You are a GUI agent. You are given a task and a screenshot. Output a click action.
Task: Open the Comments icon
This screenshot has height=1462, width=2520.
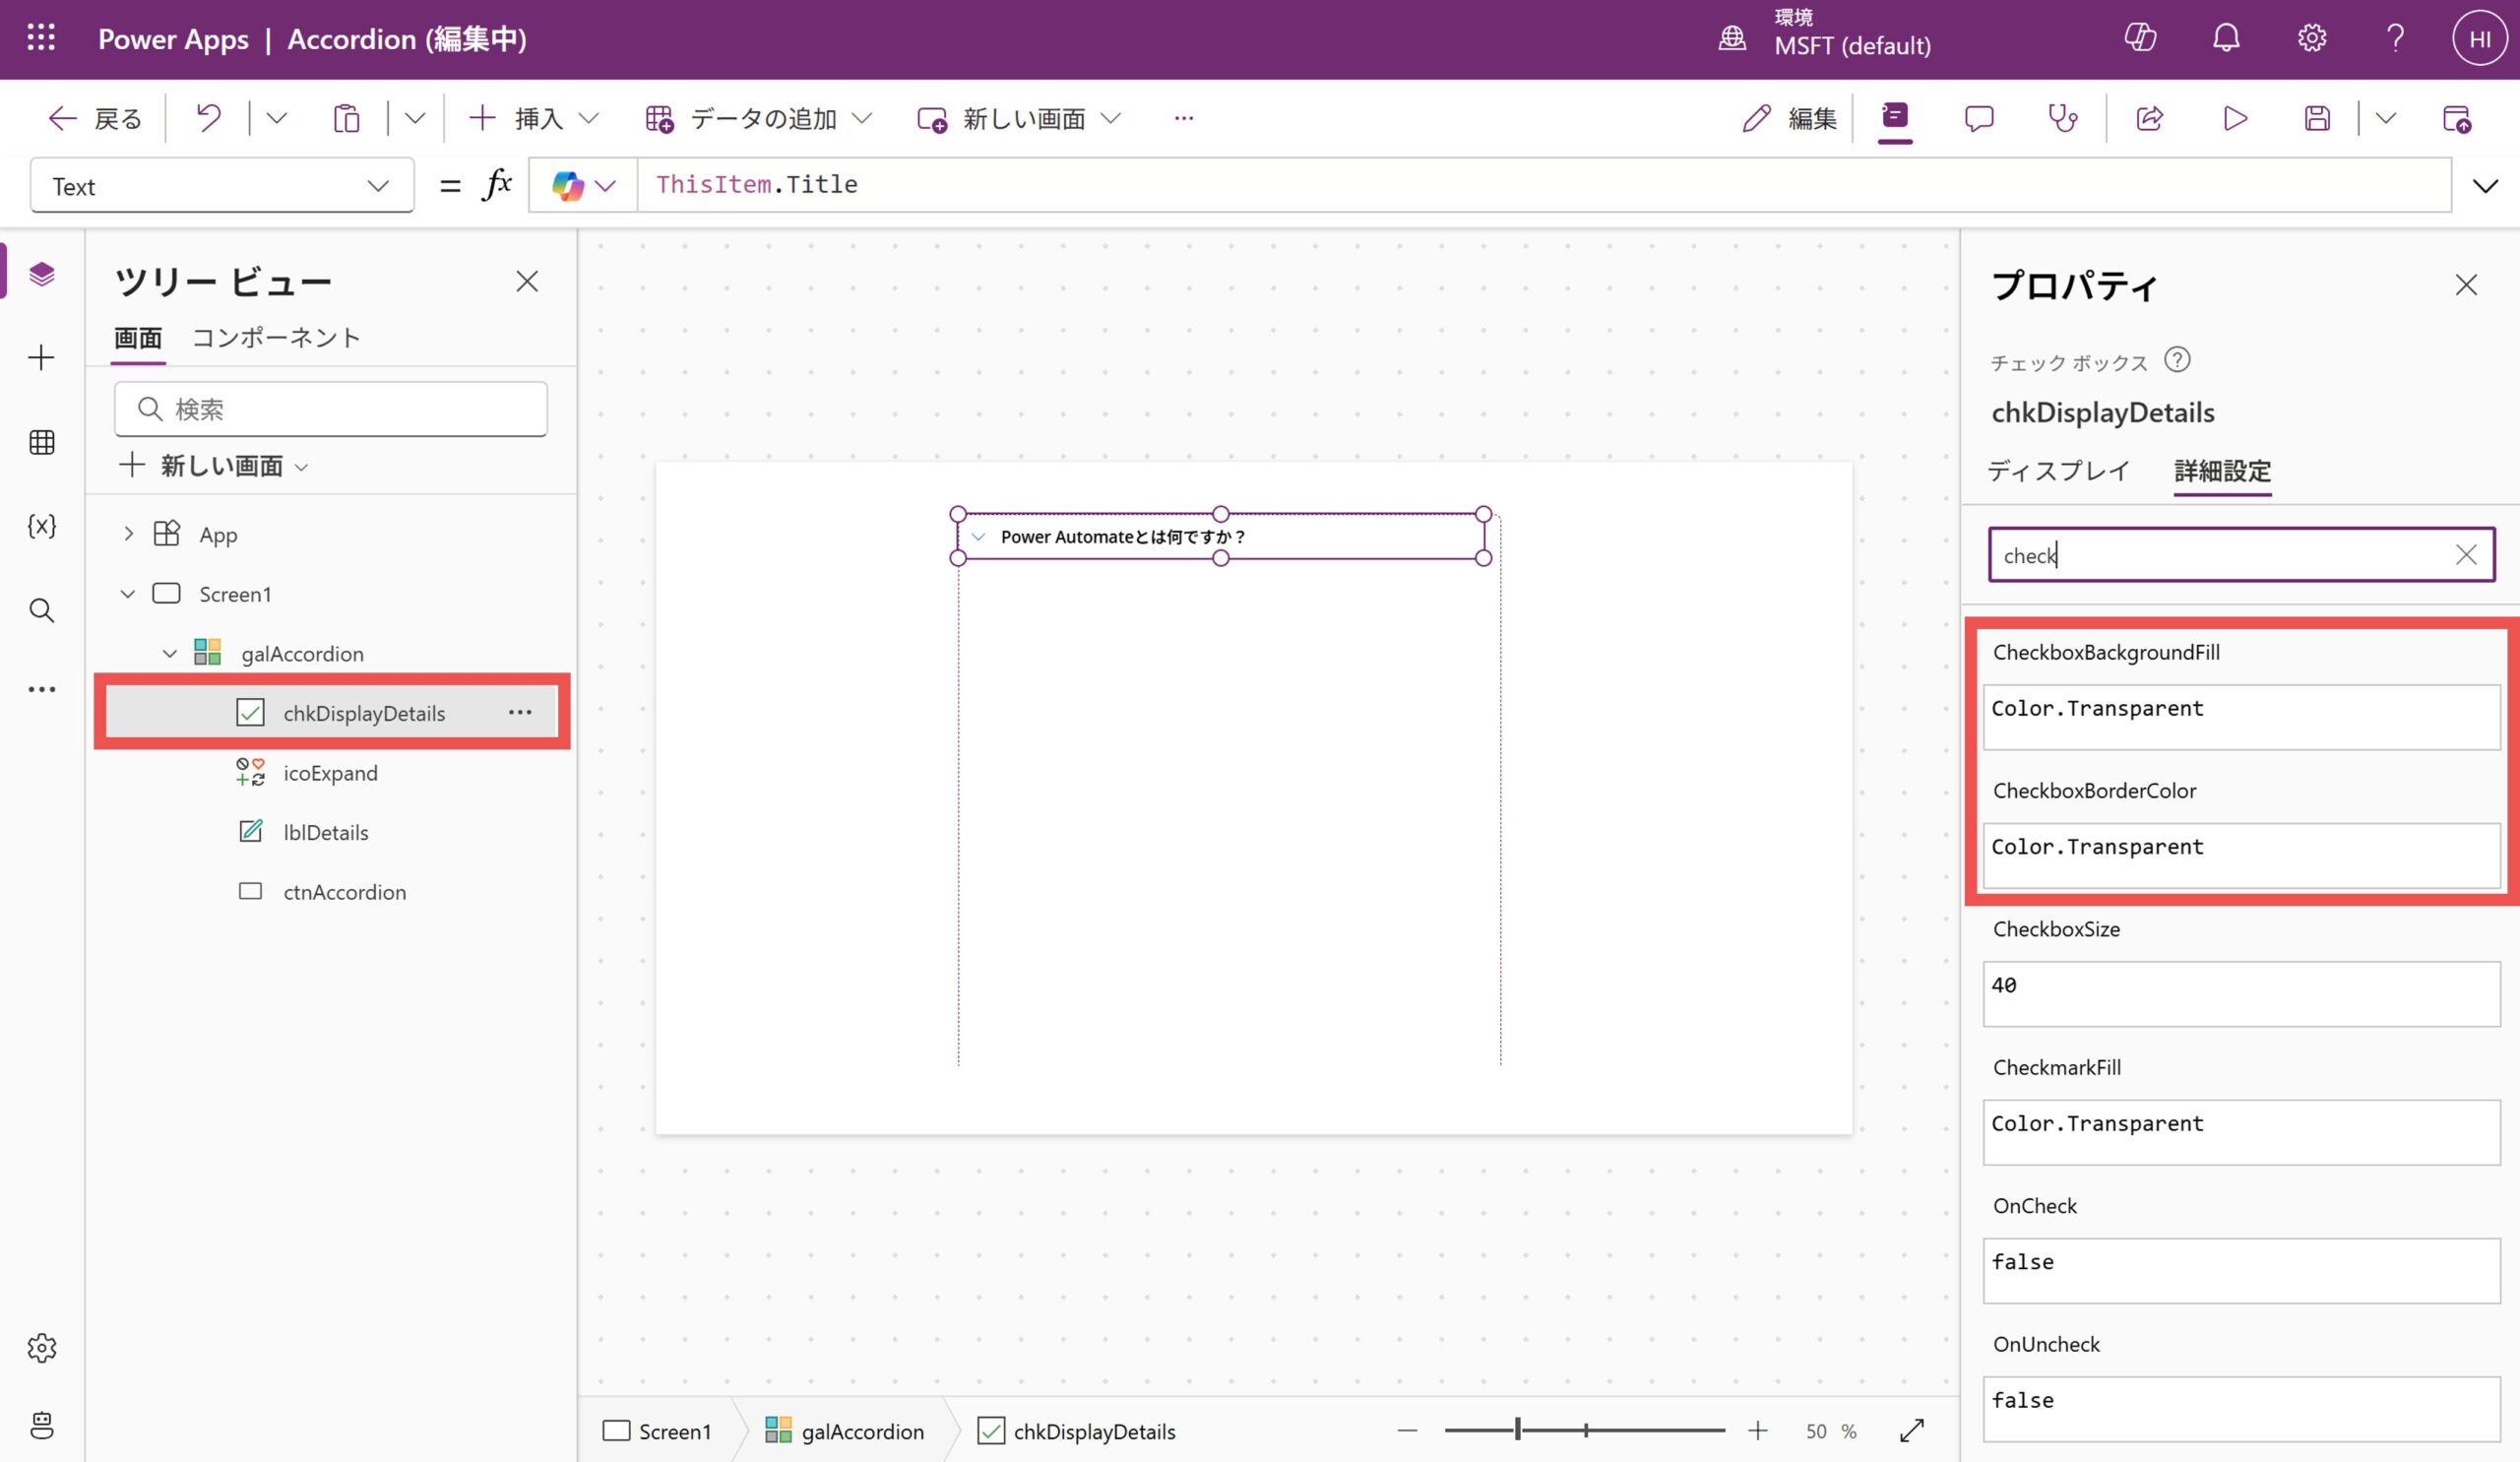[x=1978, y=119]
